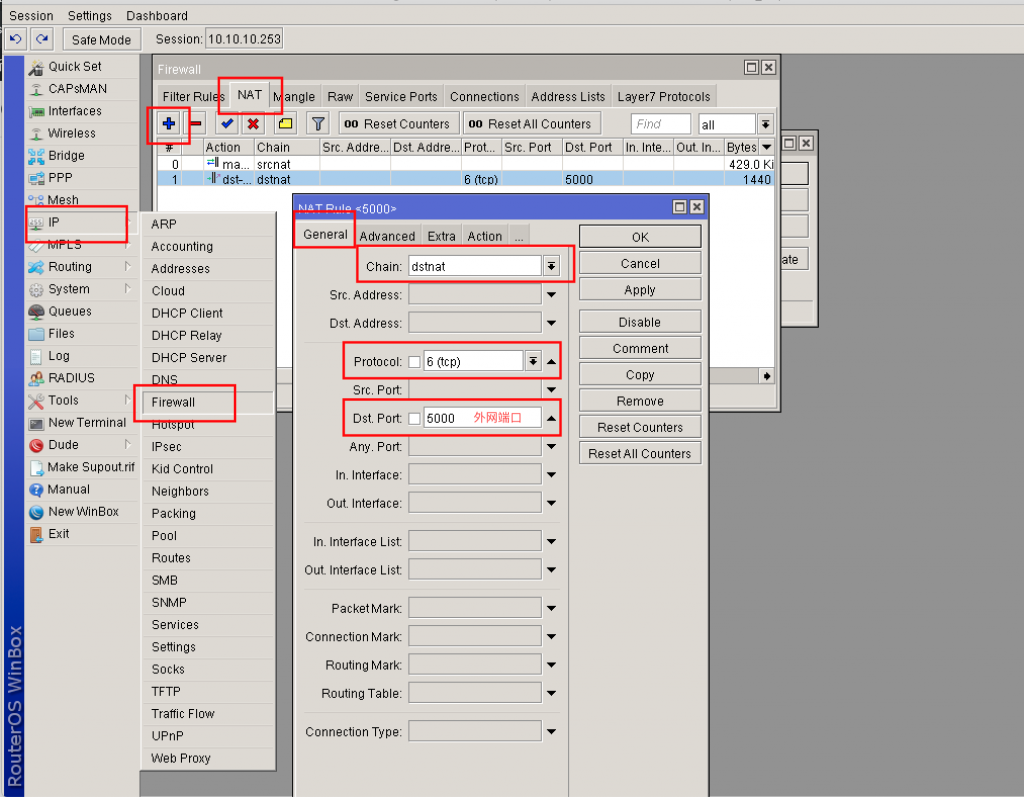This screenshot has height=797, width=1024.
Task: Click the yellow comment note icon
Action: coord(285,123)
